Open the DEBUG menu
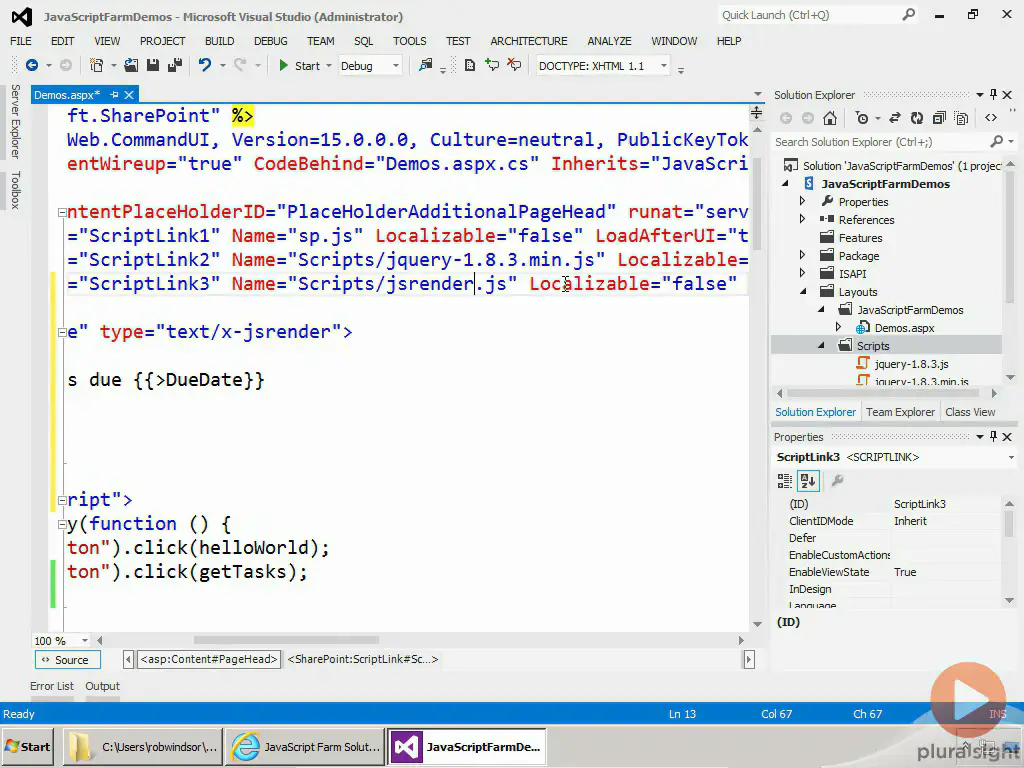 coord(270,40)
